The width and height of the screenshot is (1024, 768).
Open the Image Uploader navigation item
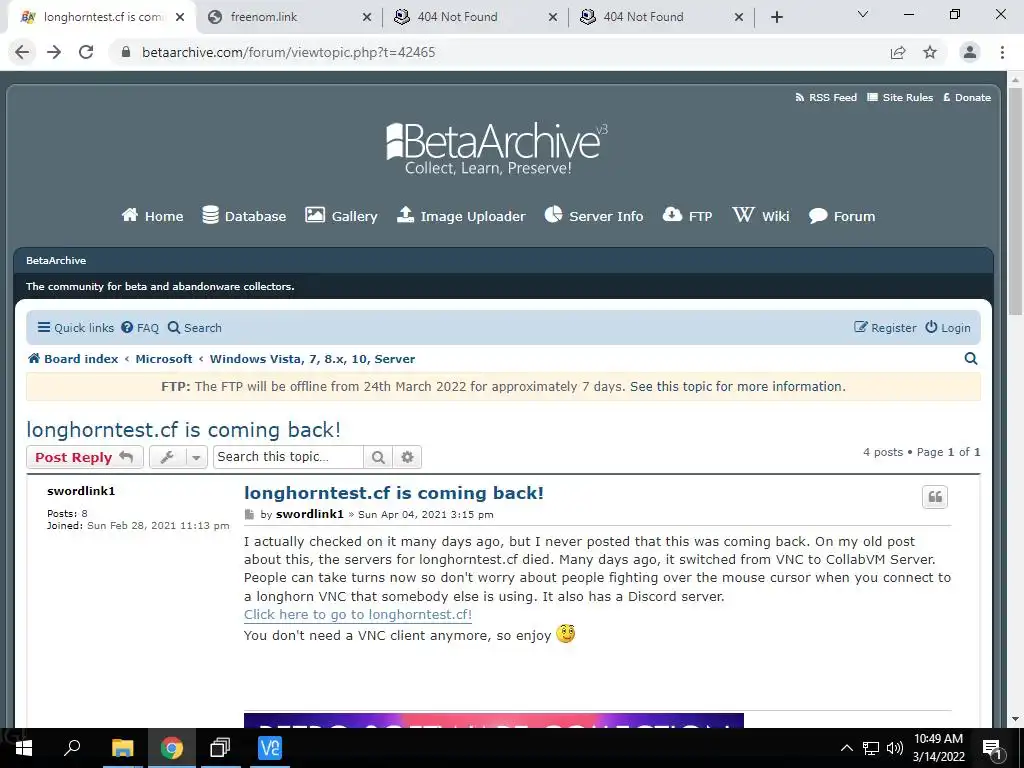461,216
